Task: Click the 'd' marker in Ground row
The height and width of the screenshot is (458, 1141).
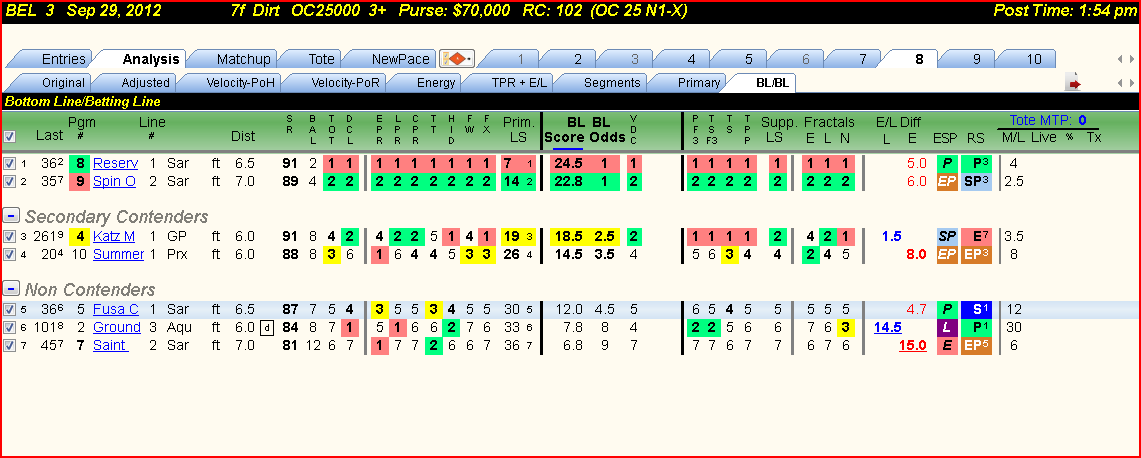Action: pyautogui.click(x=267, y=328)
